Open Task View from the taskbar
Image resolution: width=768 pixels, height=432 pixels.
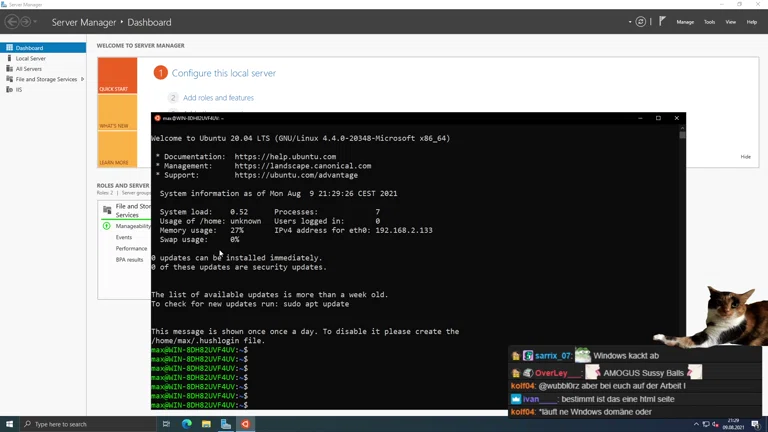point(167,424)
